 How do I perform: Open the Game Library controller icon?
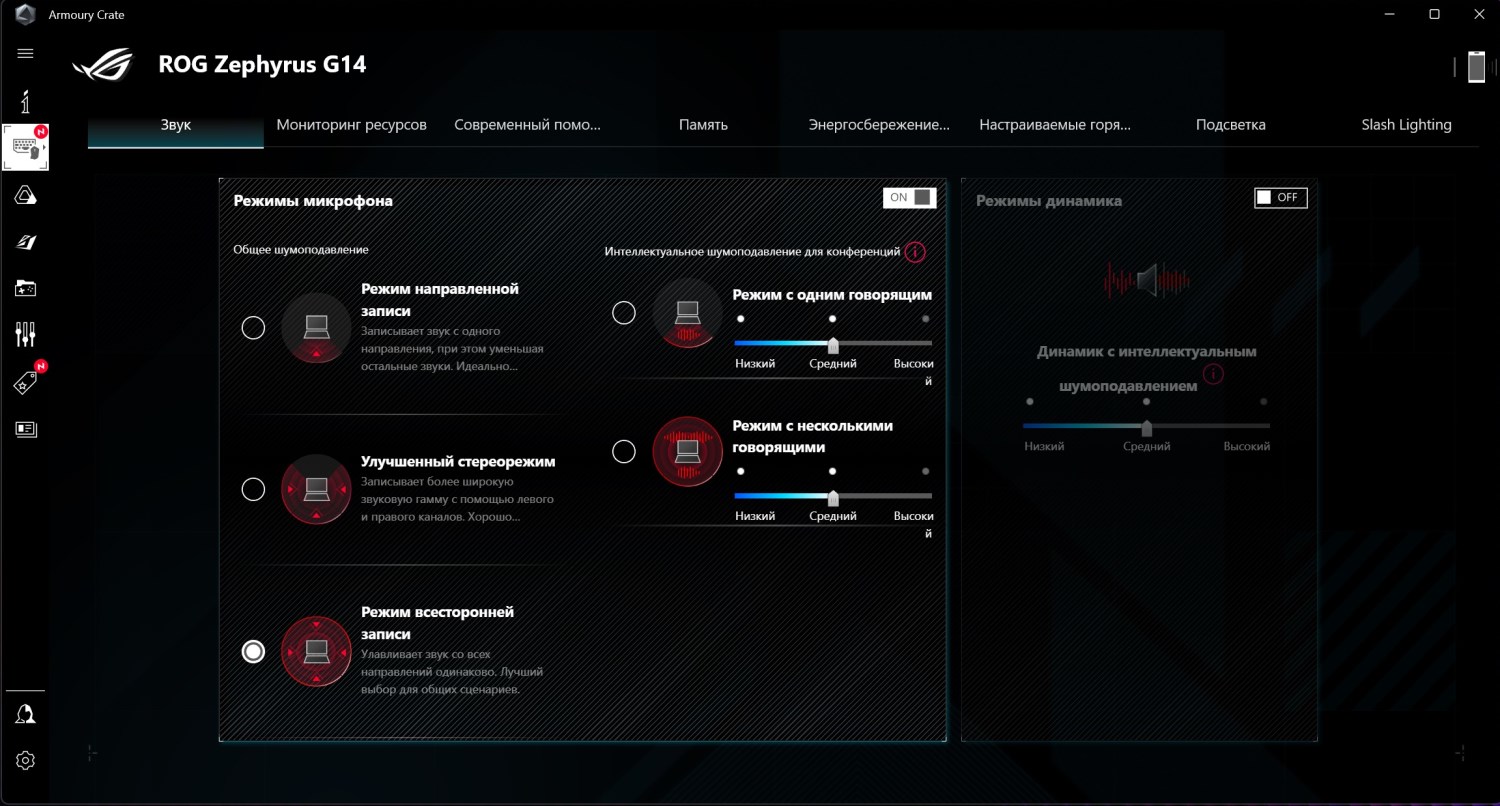tap(26, 288)
